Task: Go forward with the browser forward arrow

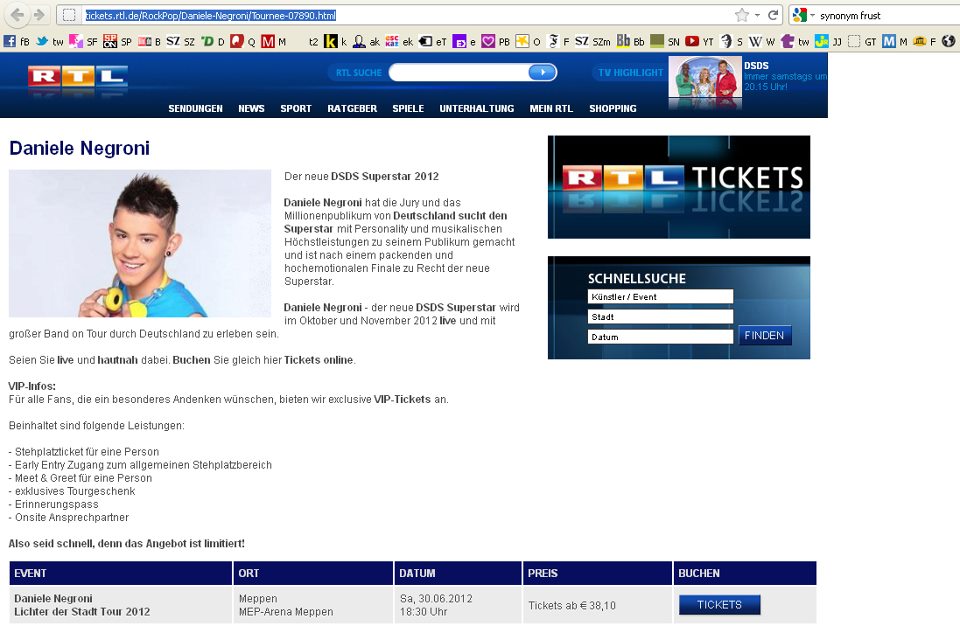Action: [x=40, y=15]
